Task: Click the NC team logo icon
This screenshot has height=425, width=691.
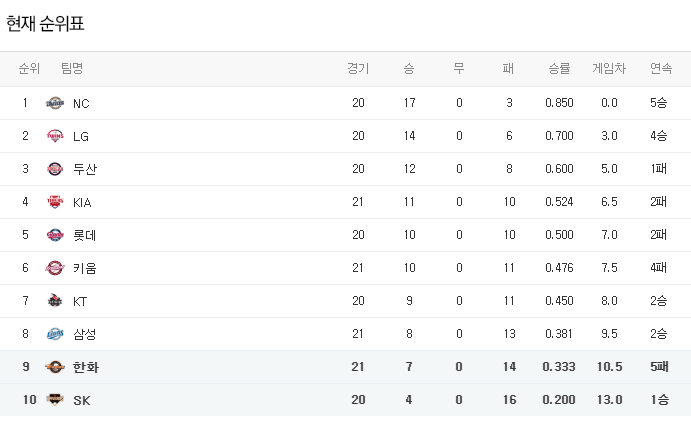Action: tap(54, 103)
